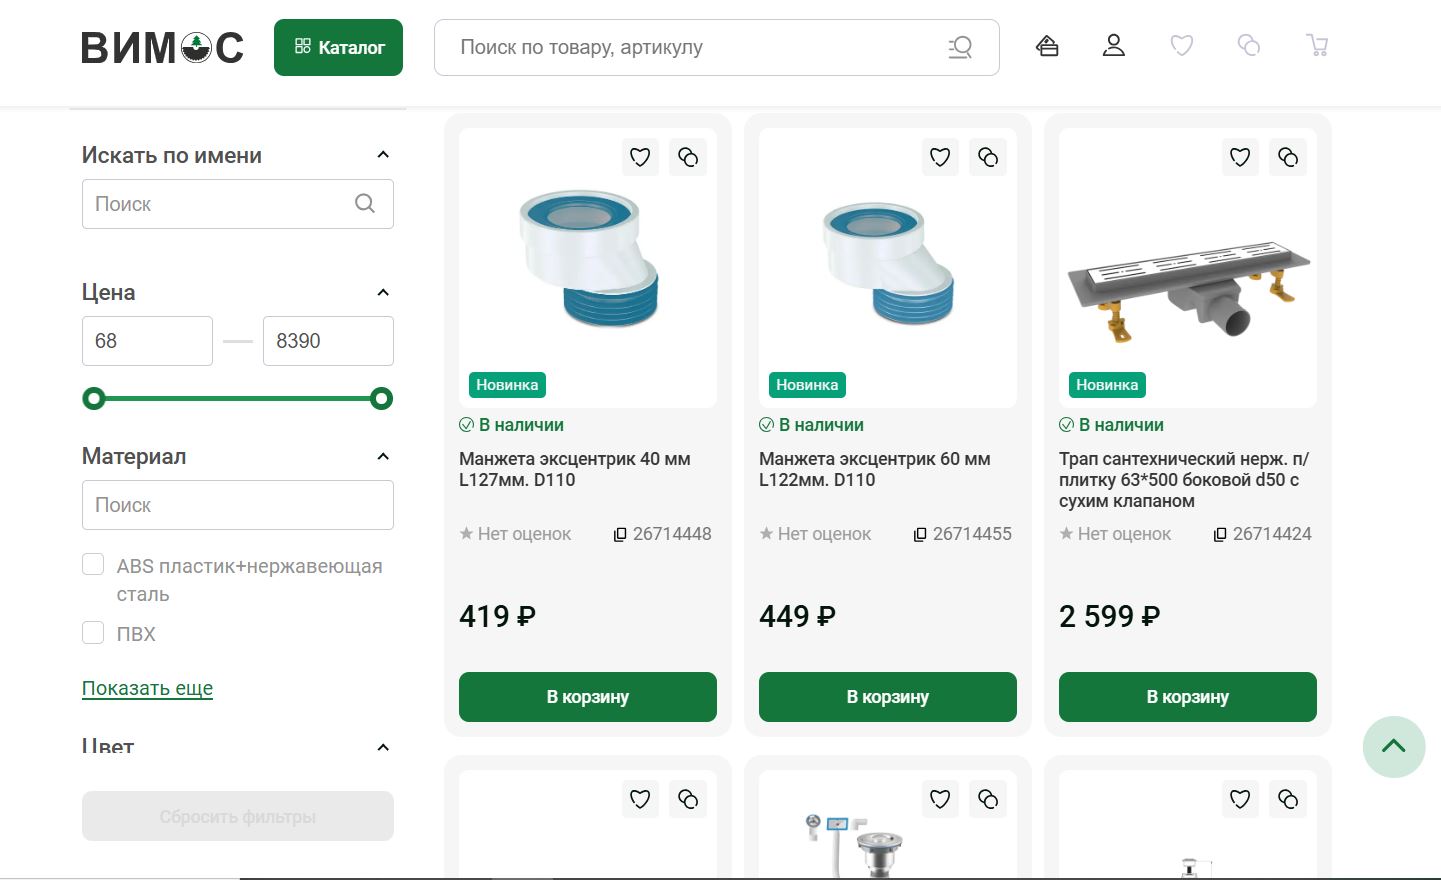Add the 449 ₽ манжета to cart
The image size is (1441, 880).
tap(887, 697)
